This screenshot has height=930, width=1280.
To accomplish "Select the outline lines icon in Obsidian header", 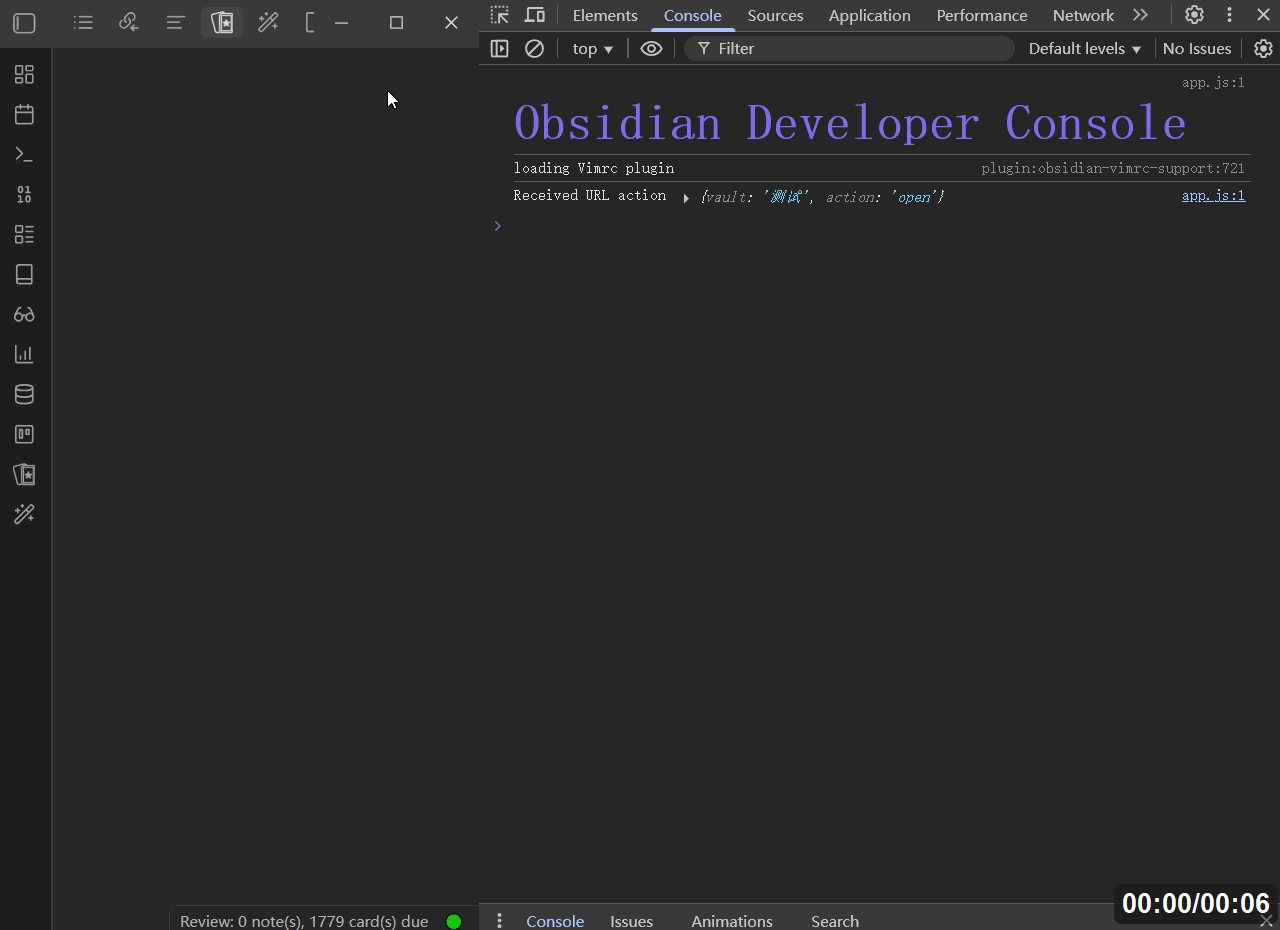I will pos(175,22).
